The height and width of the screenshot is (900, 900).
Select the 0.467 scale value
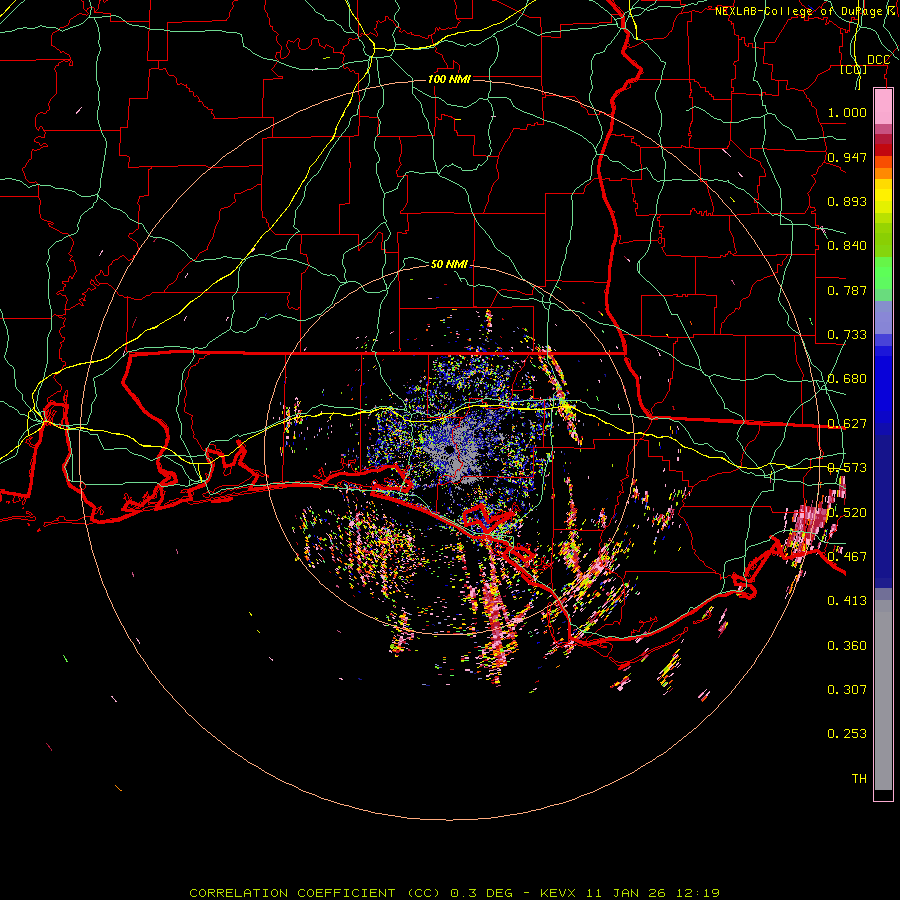coord(847,557)
